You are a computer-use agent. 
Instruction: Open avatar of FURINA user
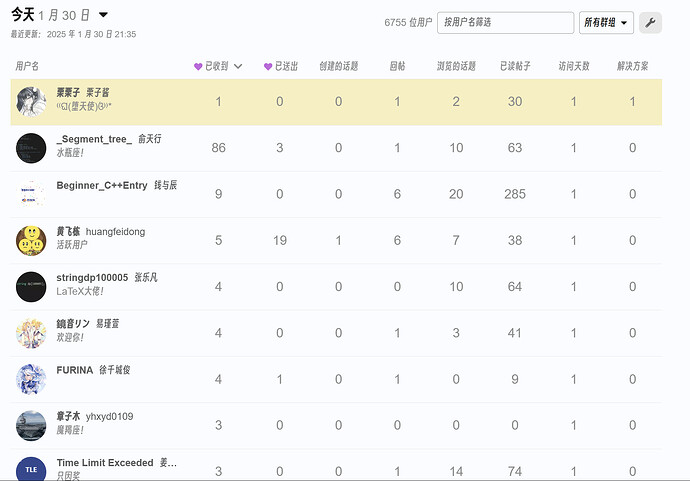(31, 379)
